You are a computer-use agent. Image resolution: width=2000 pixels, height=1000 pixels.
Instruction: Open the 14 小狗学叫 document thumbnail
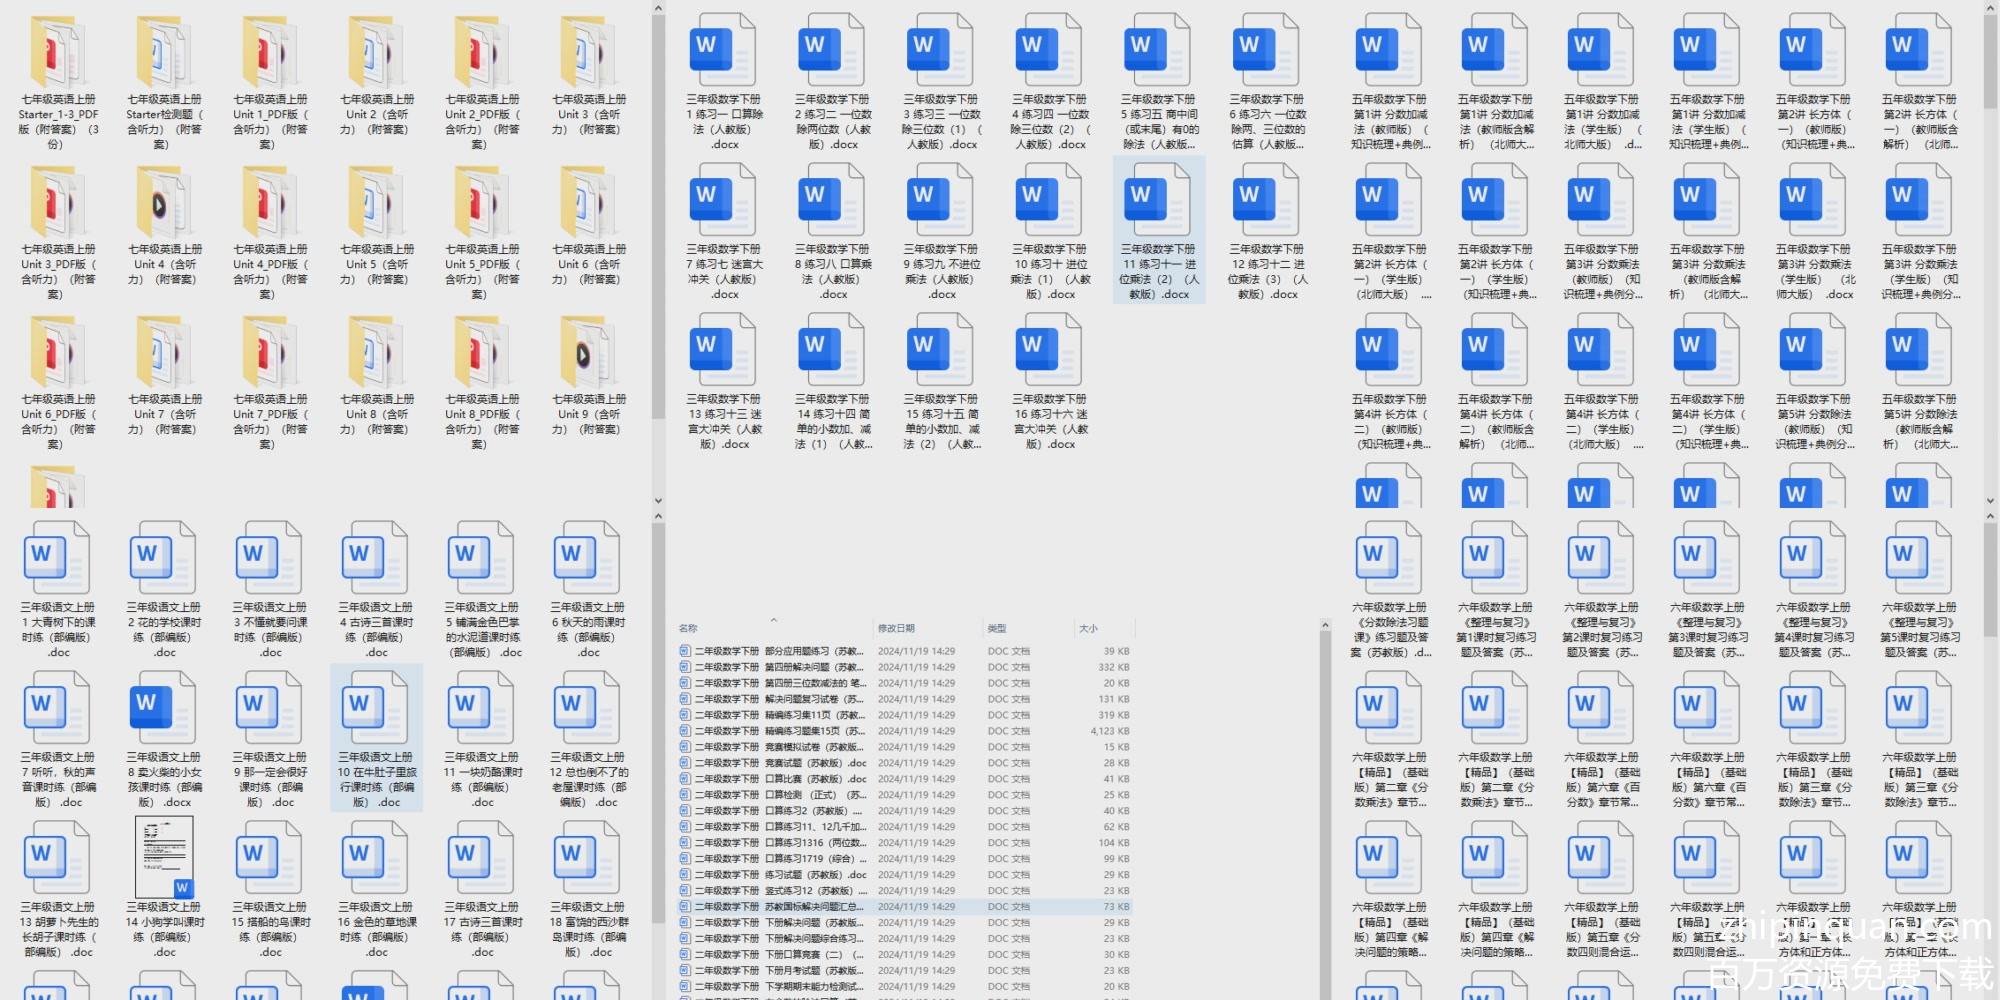pyautogui.click(x=164, y=858)
